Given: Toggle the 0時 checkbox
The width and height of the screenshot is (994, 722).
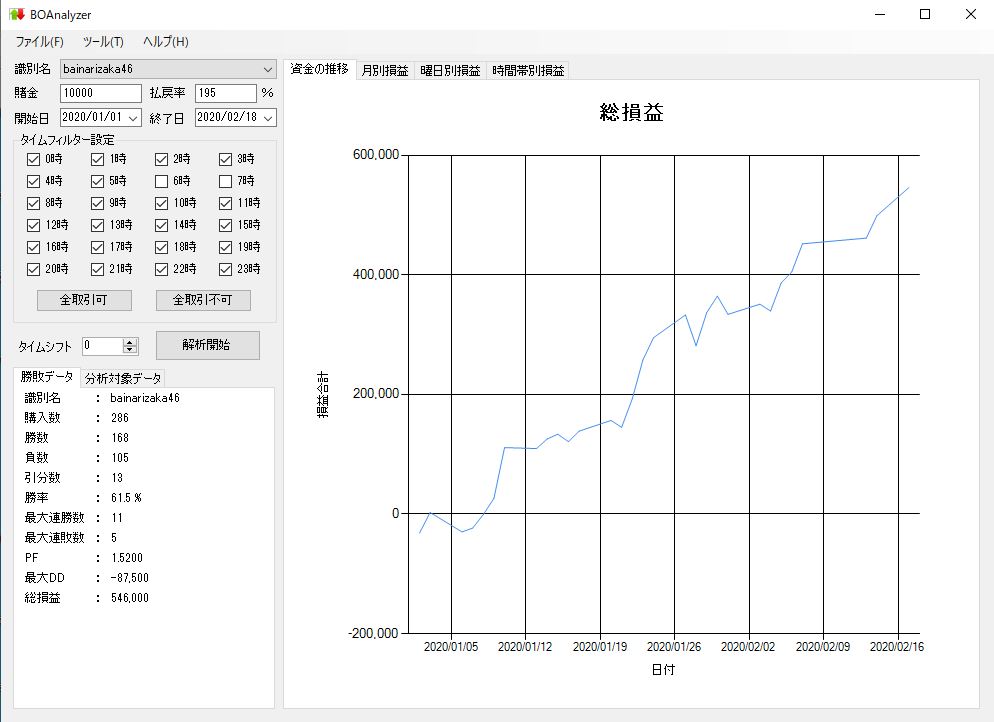Looking at the screenshot, I should 34,159.
